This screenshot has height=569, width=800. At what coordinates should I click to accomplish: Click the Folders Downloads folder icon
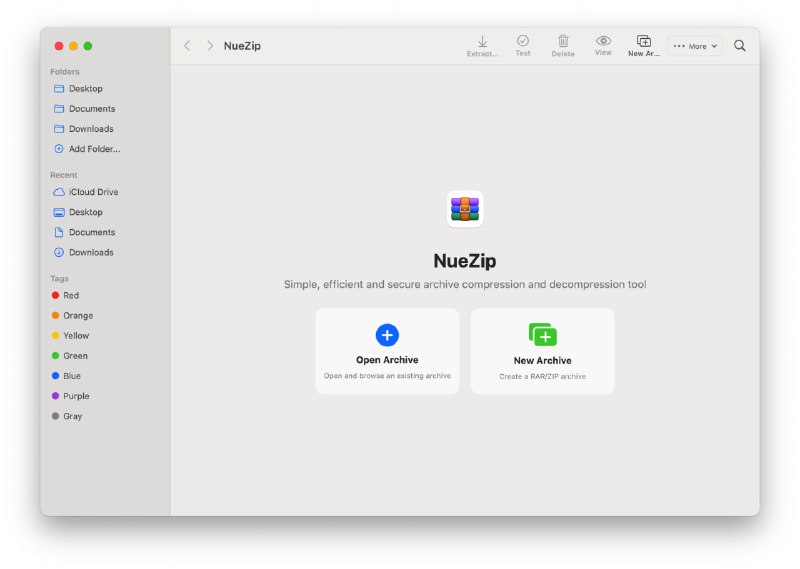(x=59, y=129)
